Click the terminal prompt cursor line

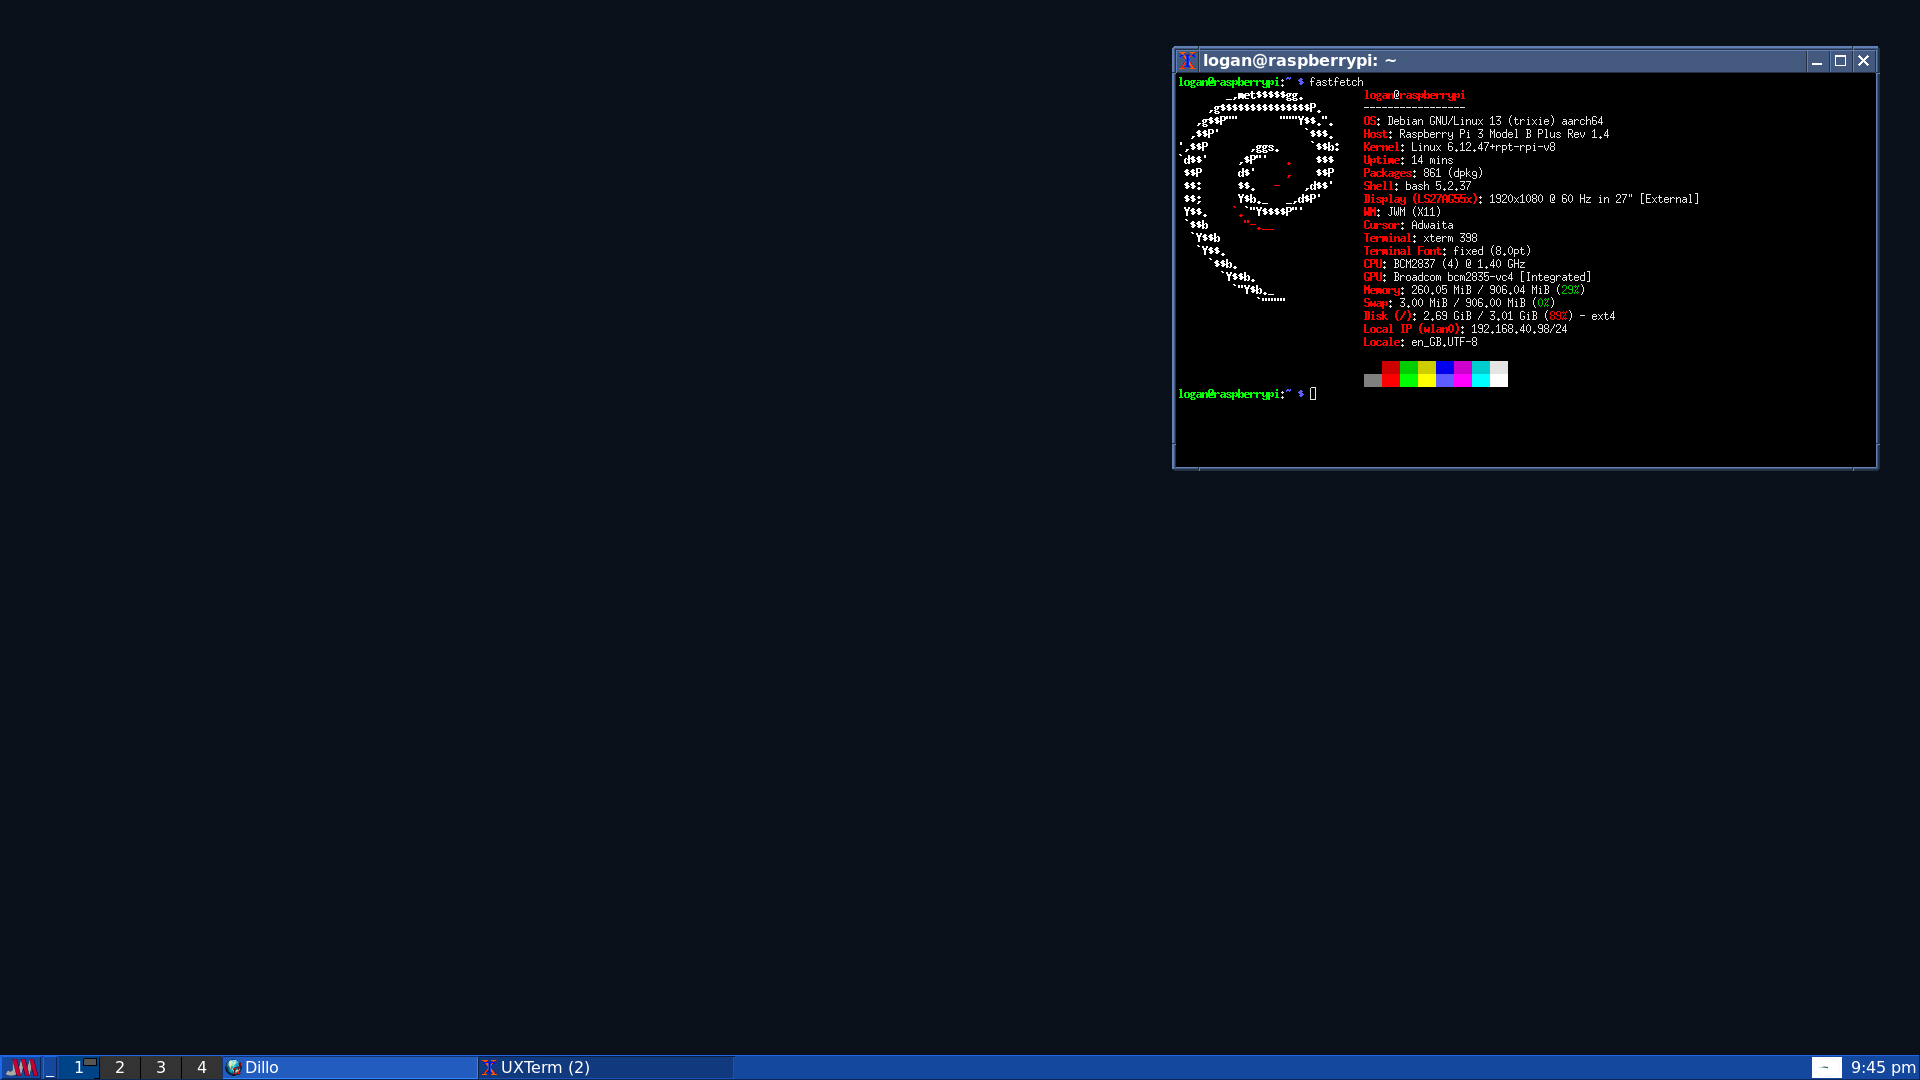click(x=1313, y=394)
